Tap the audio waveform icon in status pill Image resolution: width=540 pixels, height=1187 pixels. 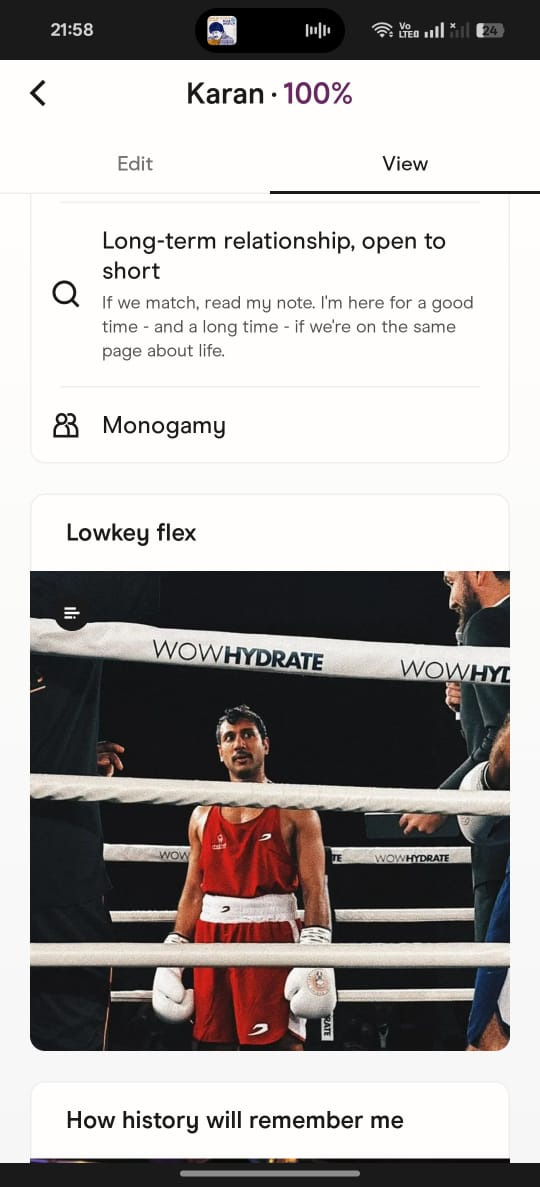(x=318, y=30)
